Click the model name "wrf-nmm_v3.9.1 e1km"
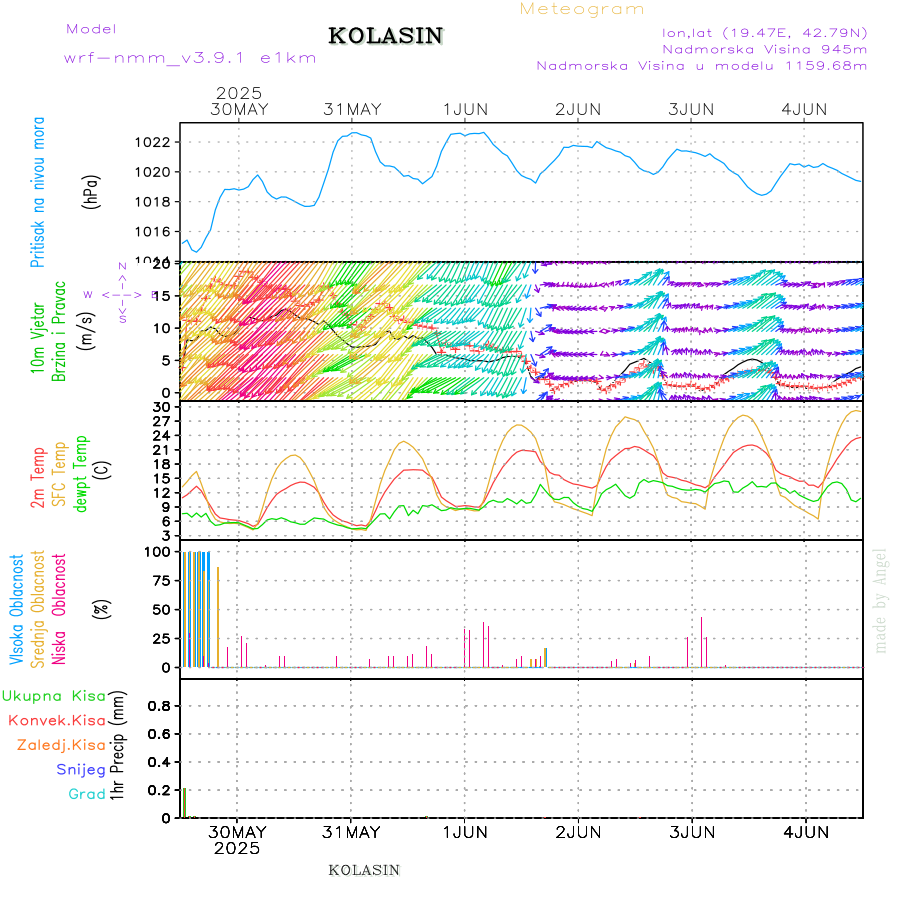This screenshot has width=900, height=900. click(x=190, y=58)
